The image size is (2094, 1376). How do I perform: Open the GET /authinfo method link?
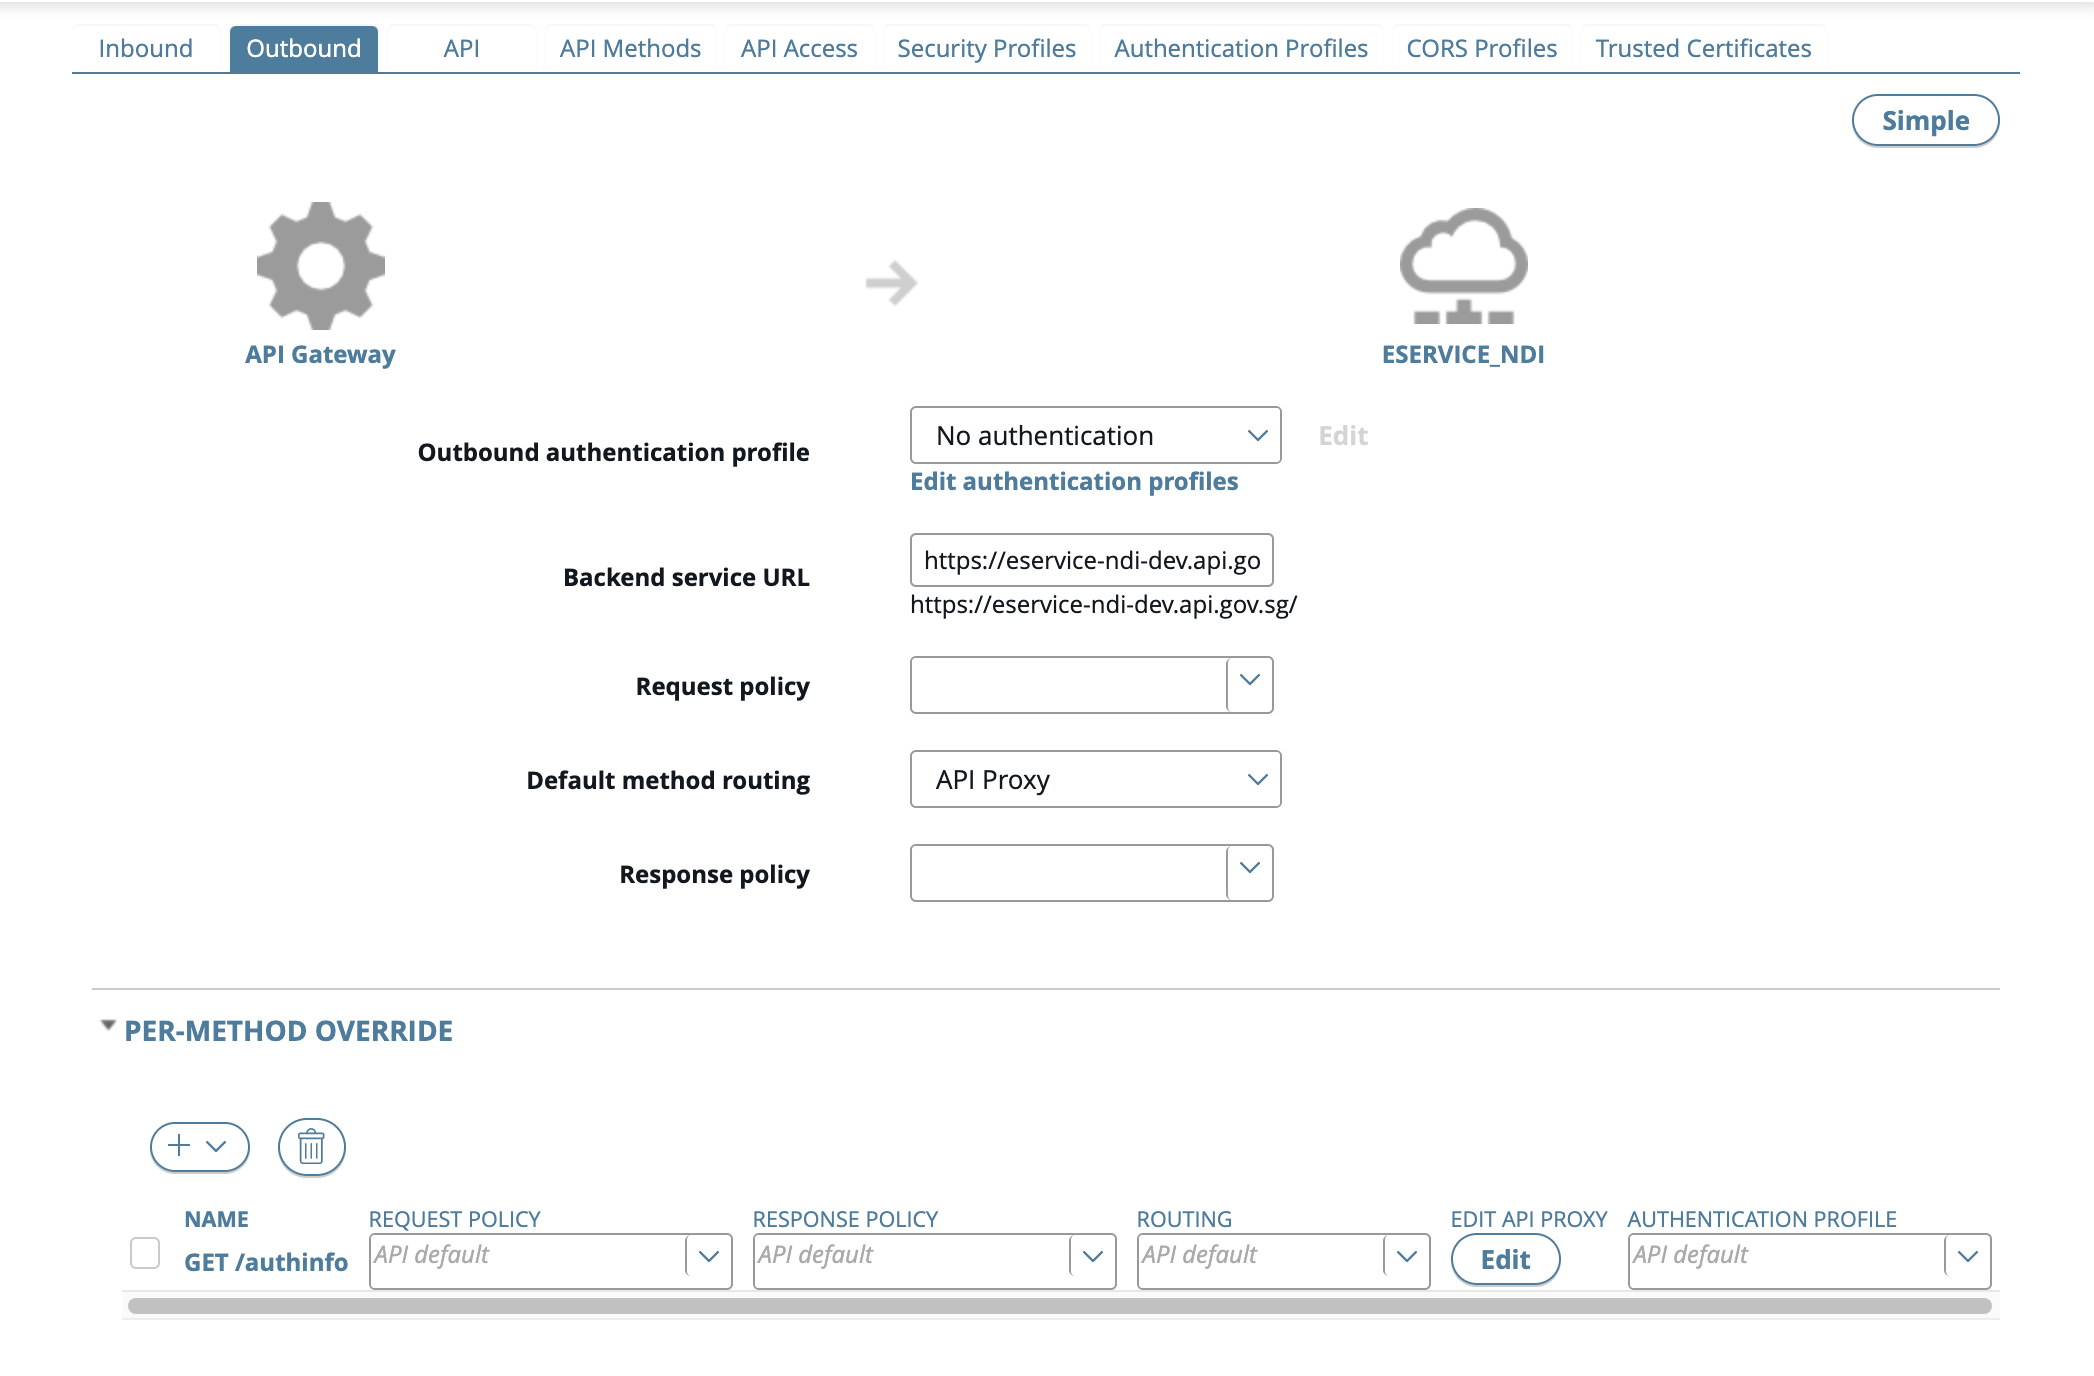coord(266,1262)
